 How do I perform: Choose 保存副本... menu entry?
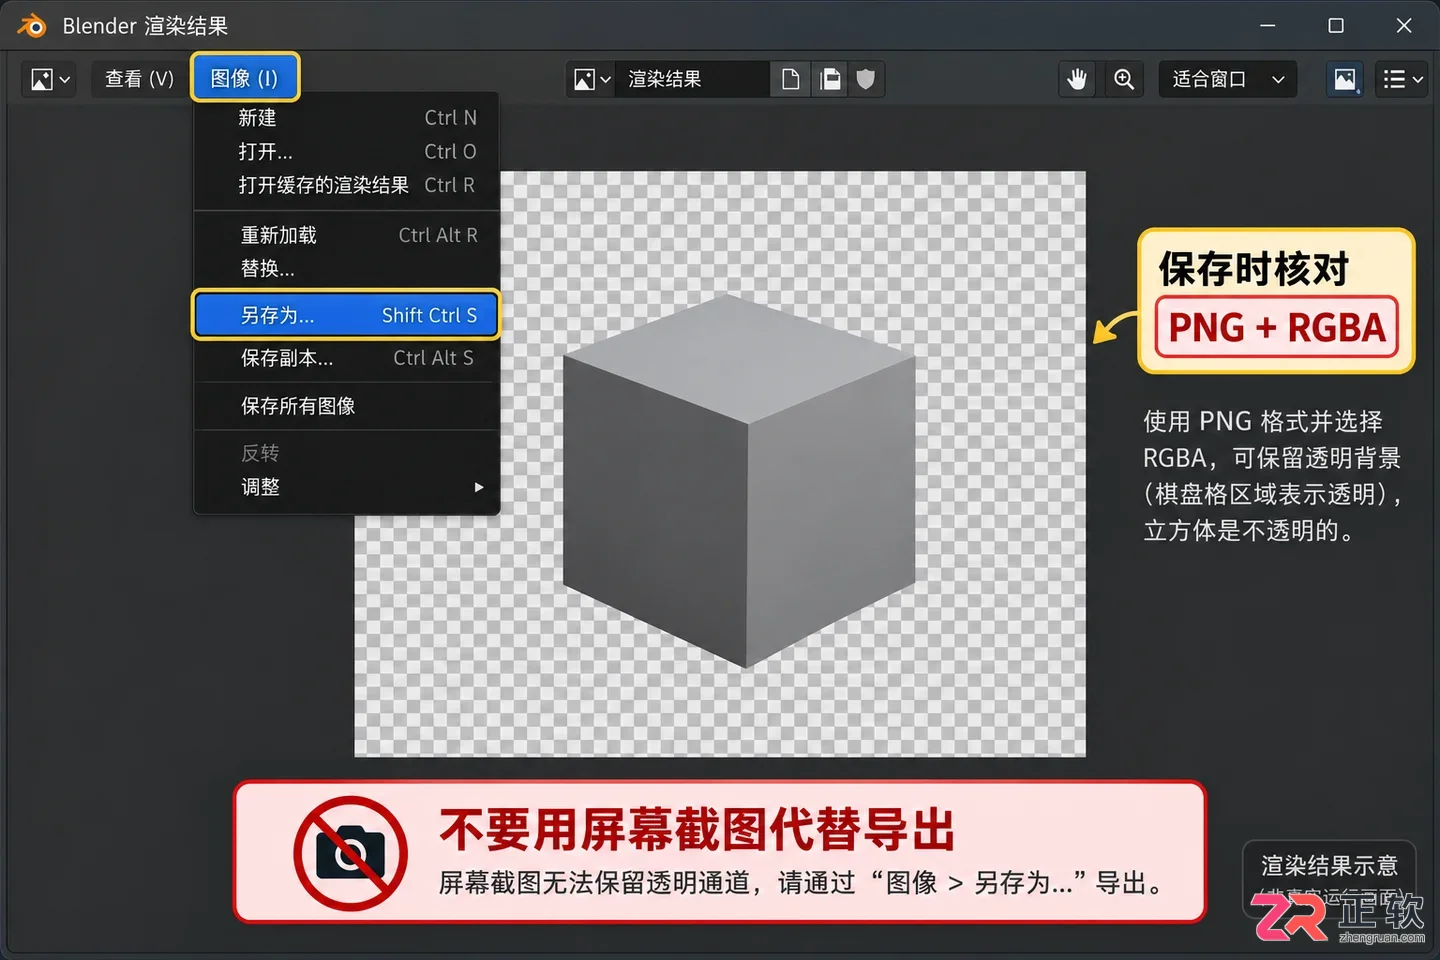pos(346,358)
